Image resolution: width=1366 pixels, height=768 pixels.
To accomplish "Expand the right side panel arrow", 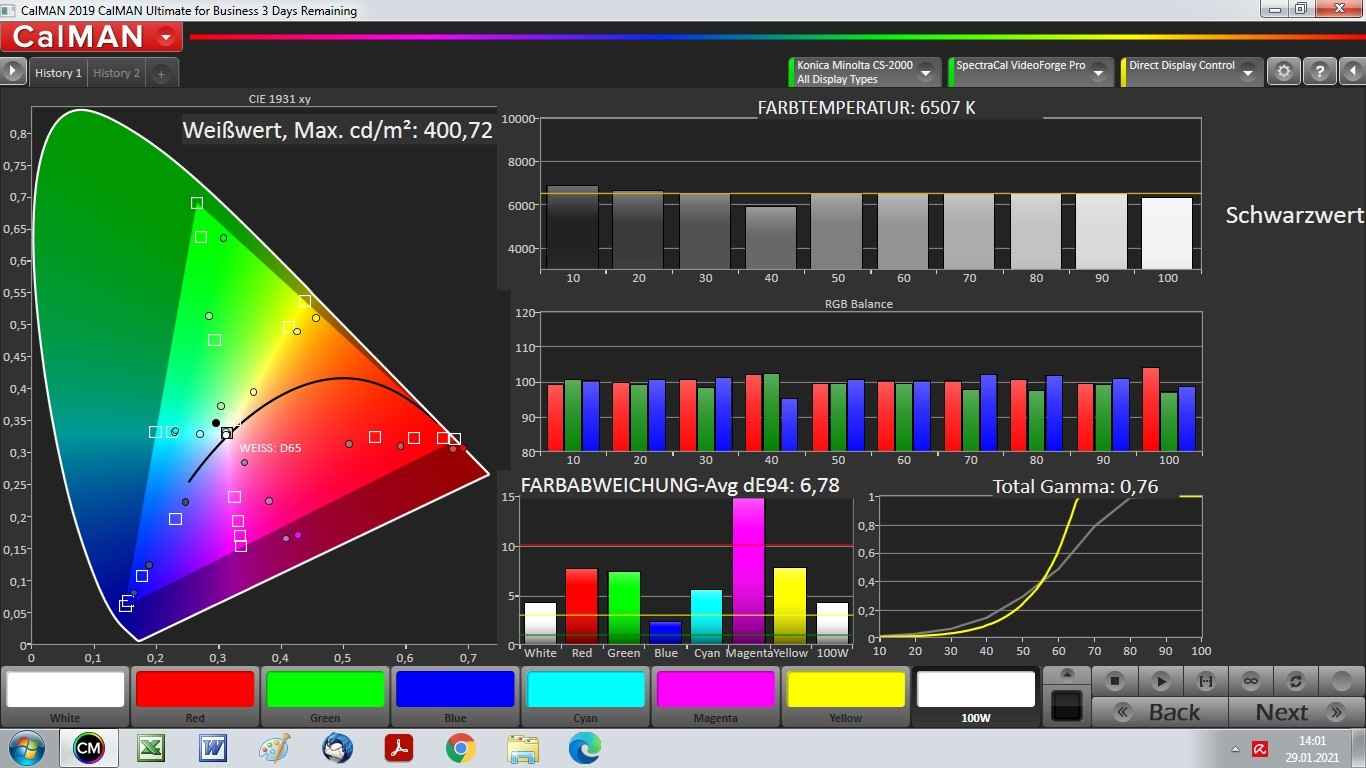I will tap(1353, 71).
